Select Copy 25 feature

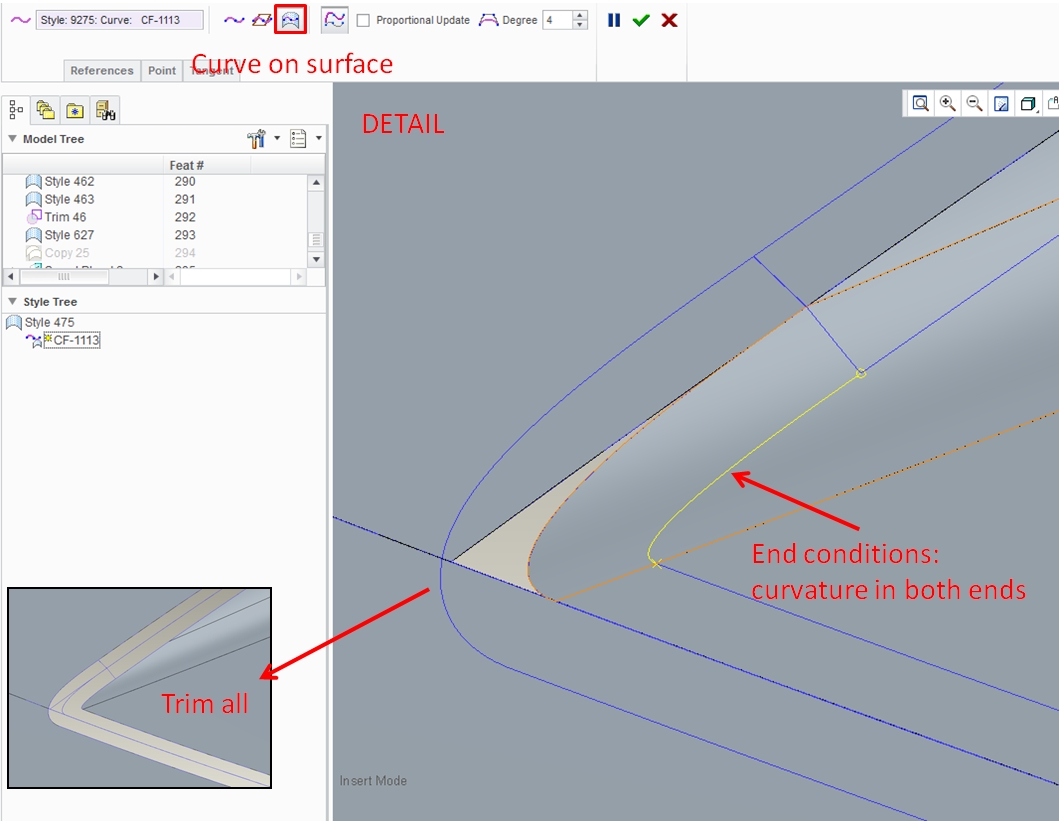(x=66, y=253)
